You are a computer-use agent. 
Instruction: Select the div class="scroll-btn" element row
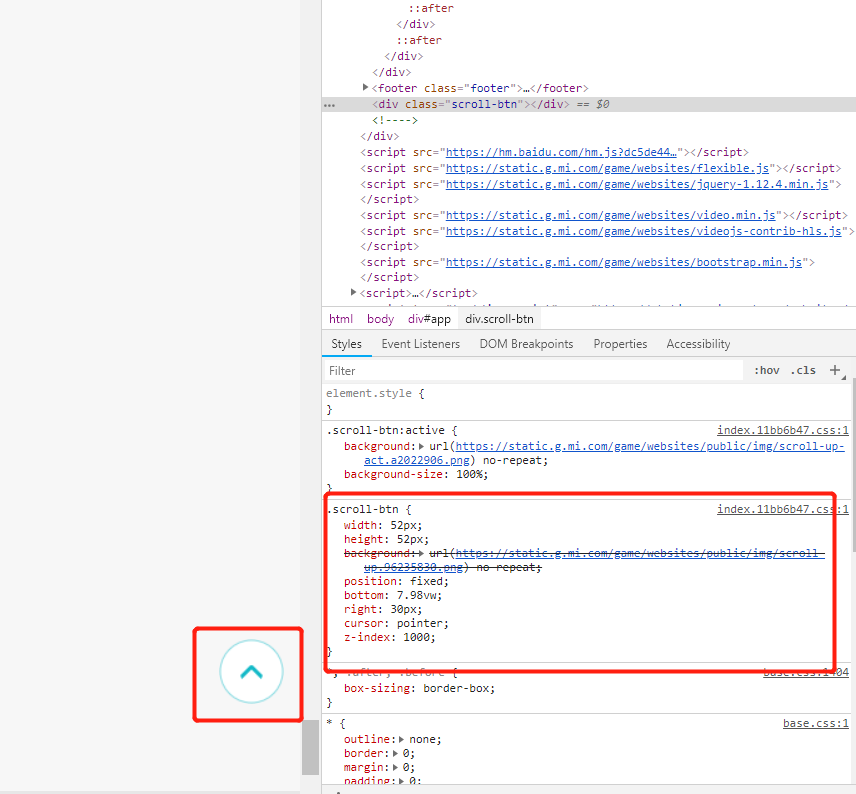[588, 104]
